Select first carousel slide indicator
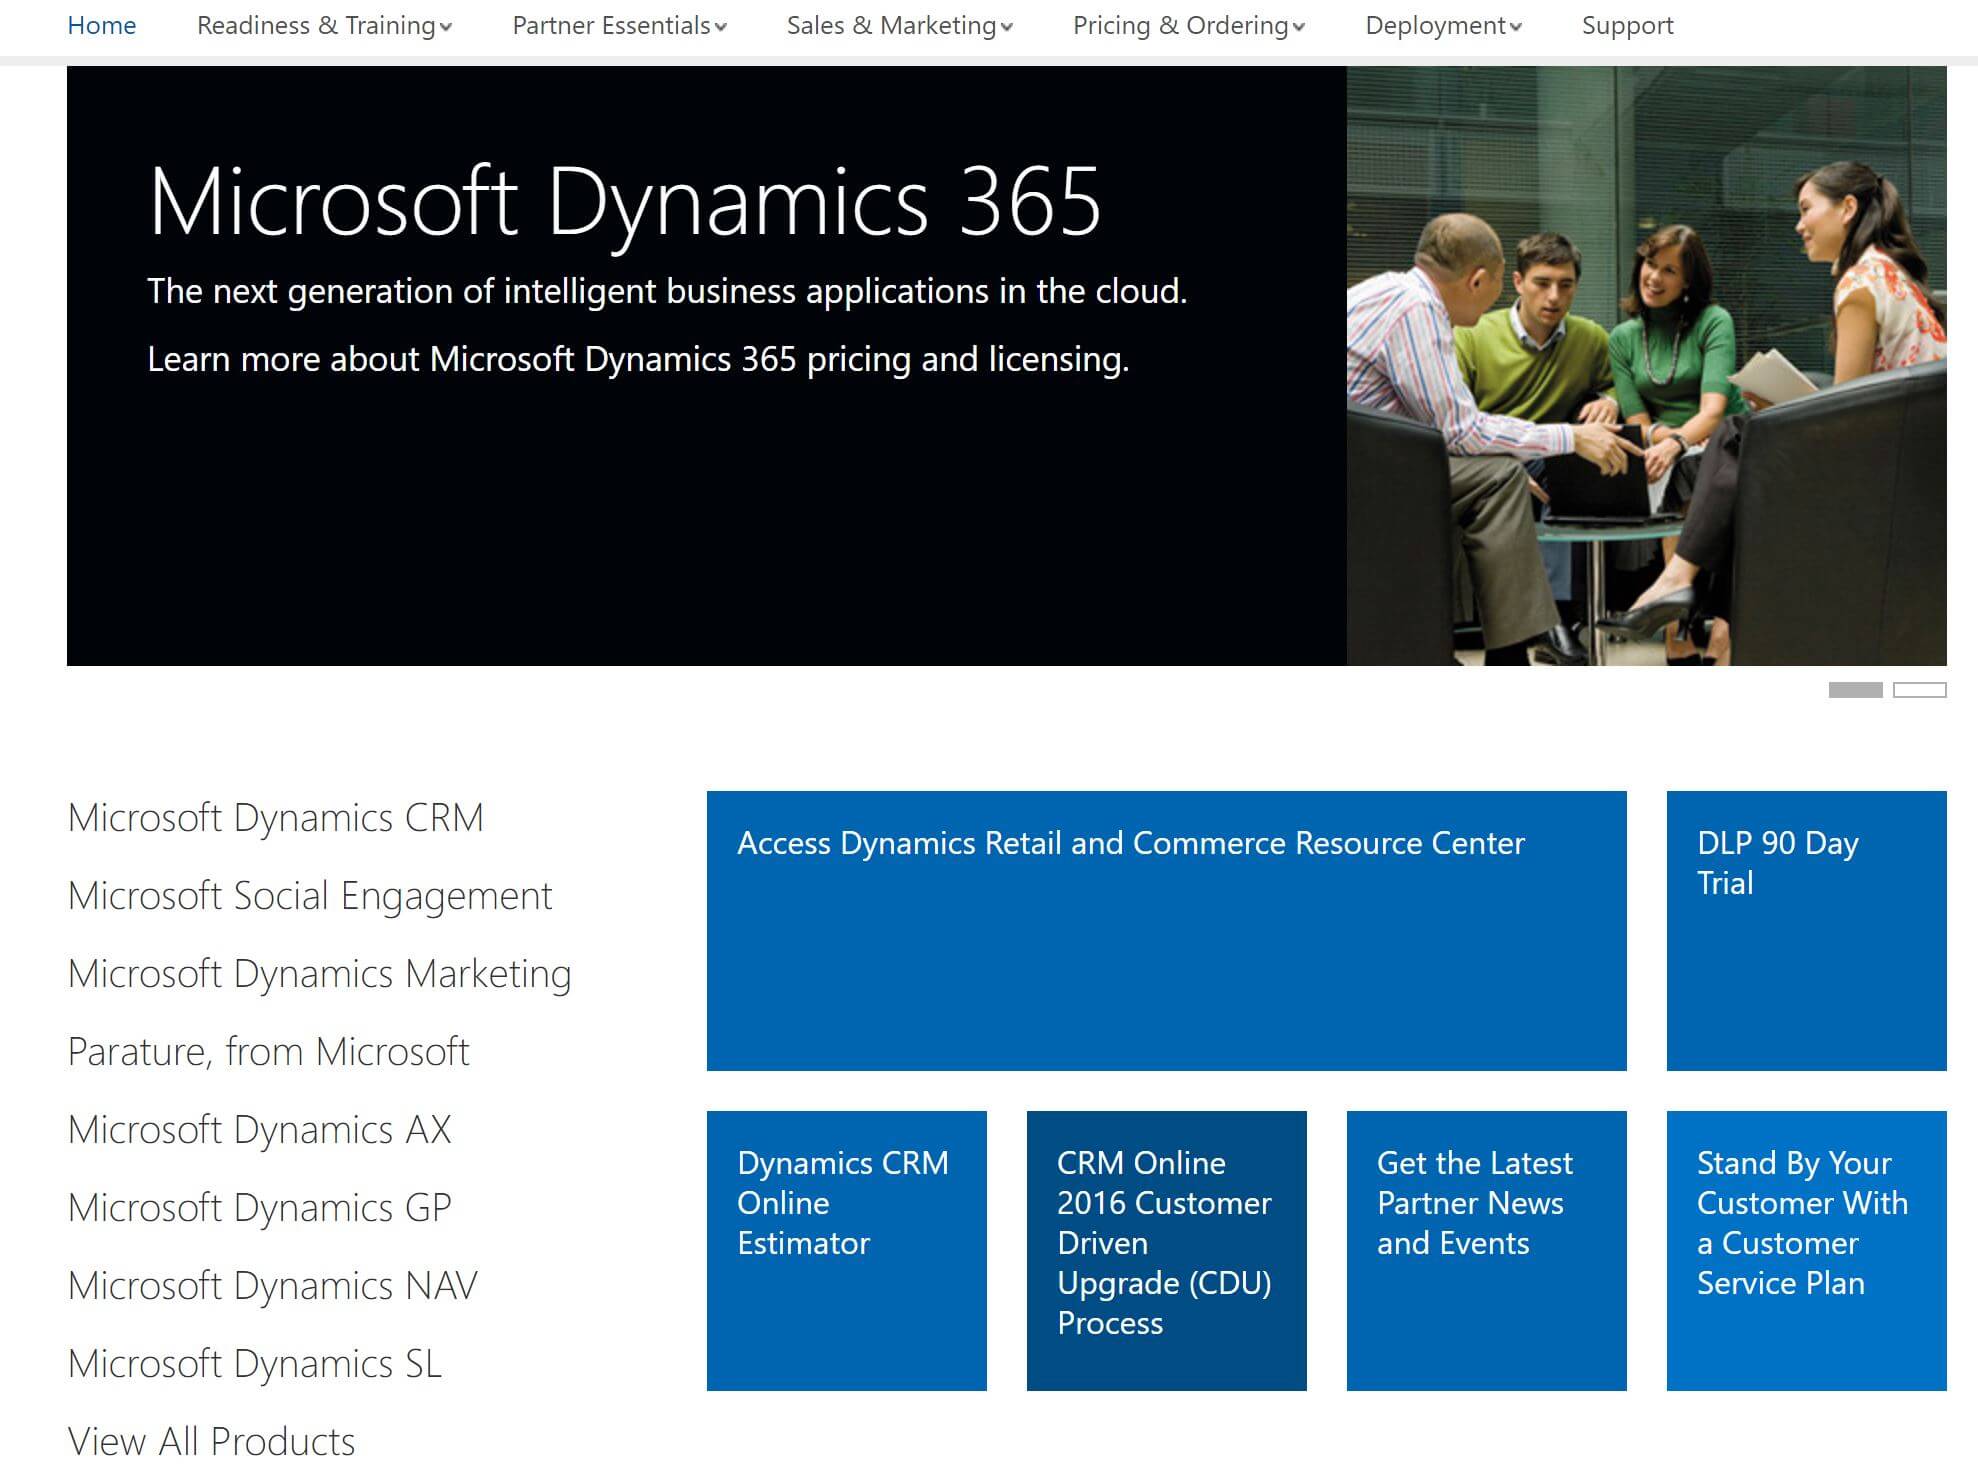 click(1855, 690)
